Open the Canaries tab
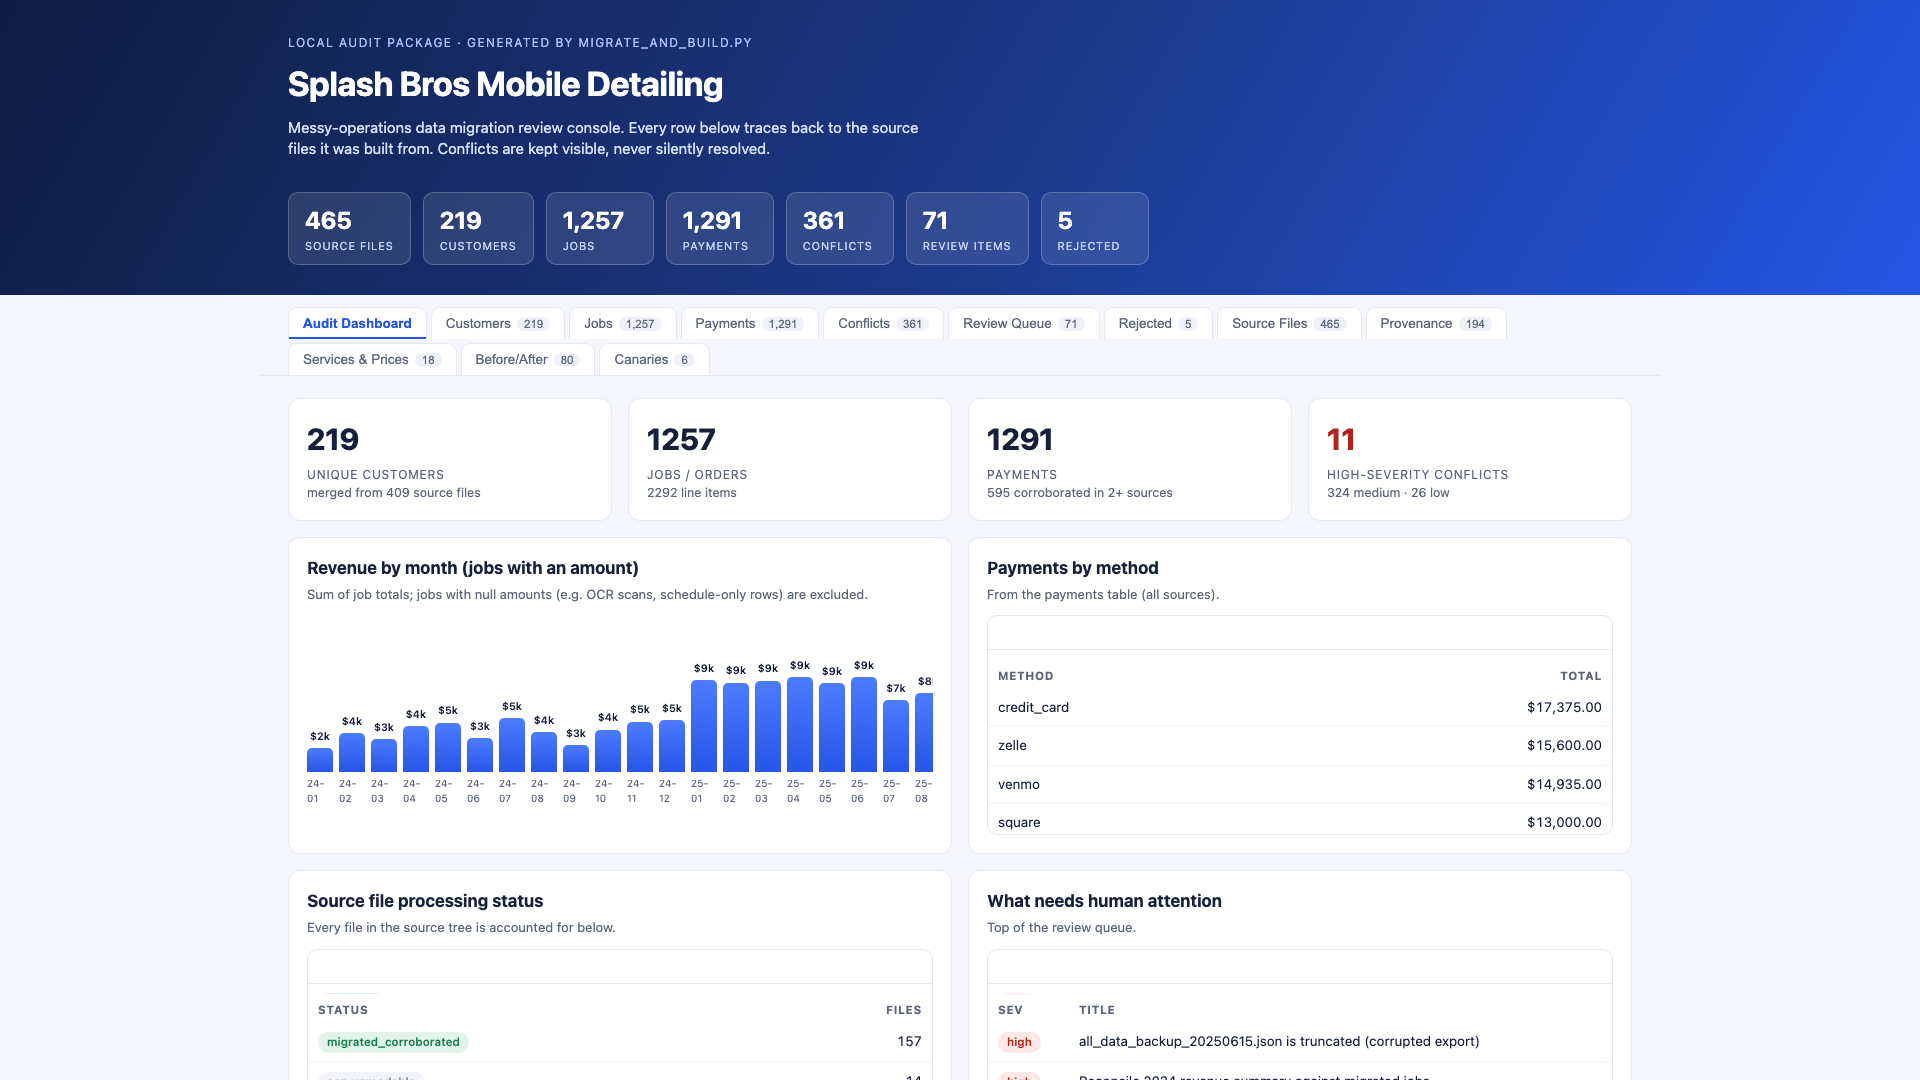 pyautogui.click(x=654, y=359)
